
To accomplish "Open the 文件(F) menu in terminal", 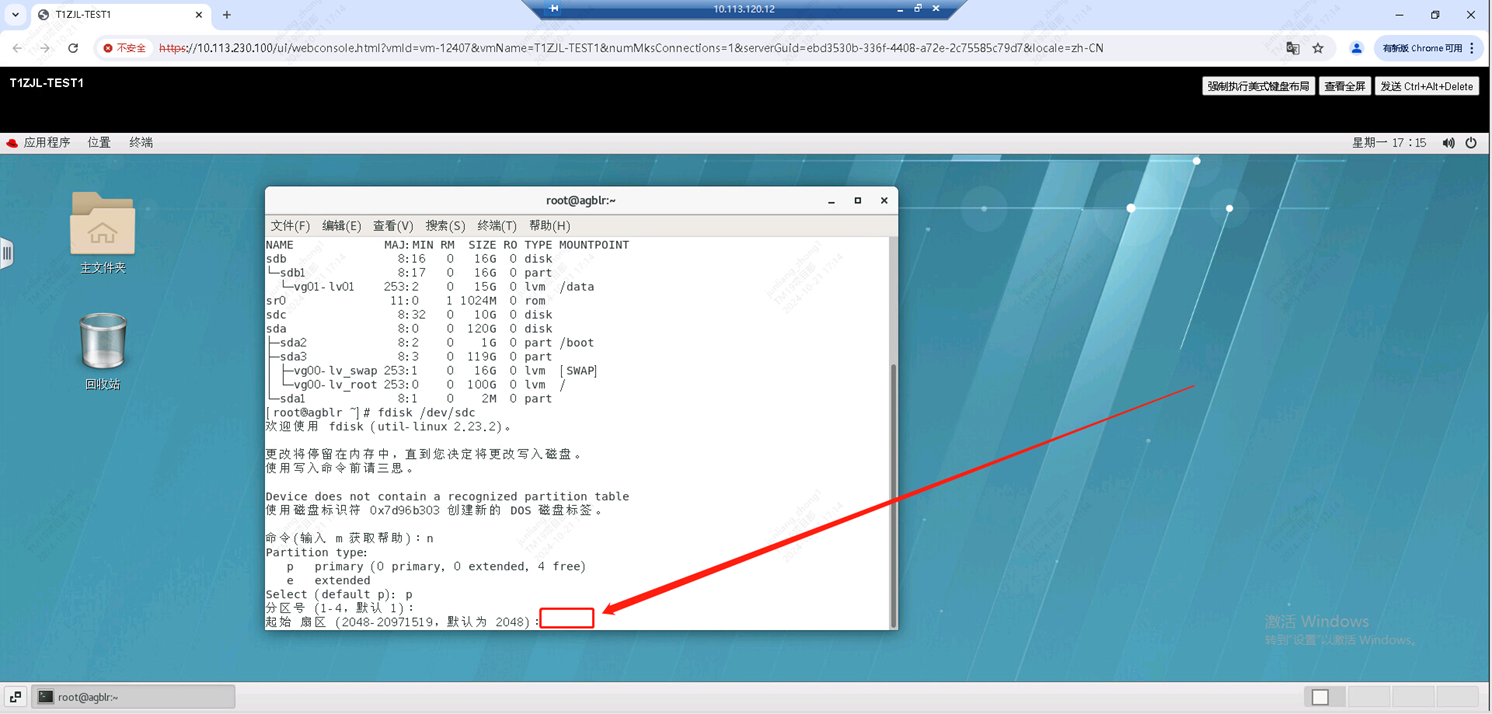I will 290,226.
